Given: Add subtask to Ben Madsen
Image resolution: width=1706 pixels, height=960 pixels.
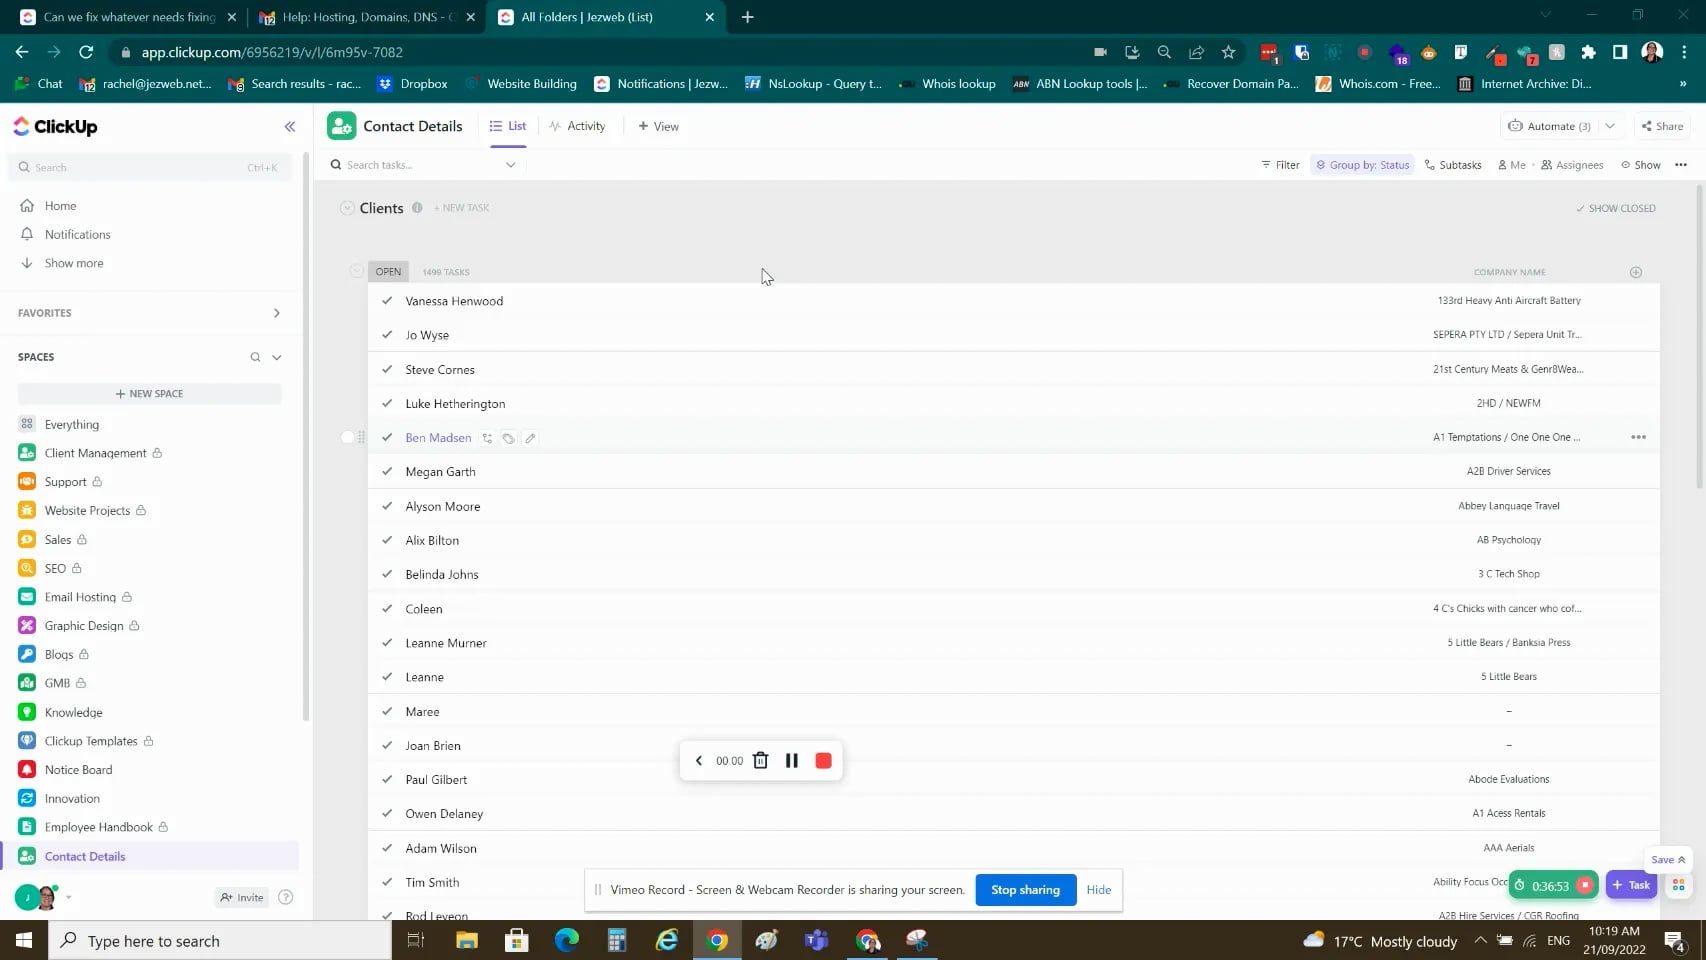Looking at the screenshot, I should click(x=487, y=438).
